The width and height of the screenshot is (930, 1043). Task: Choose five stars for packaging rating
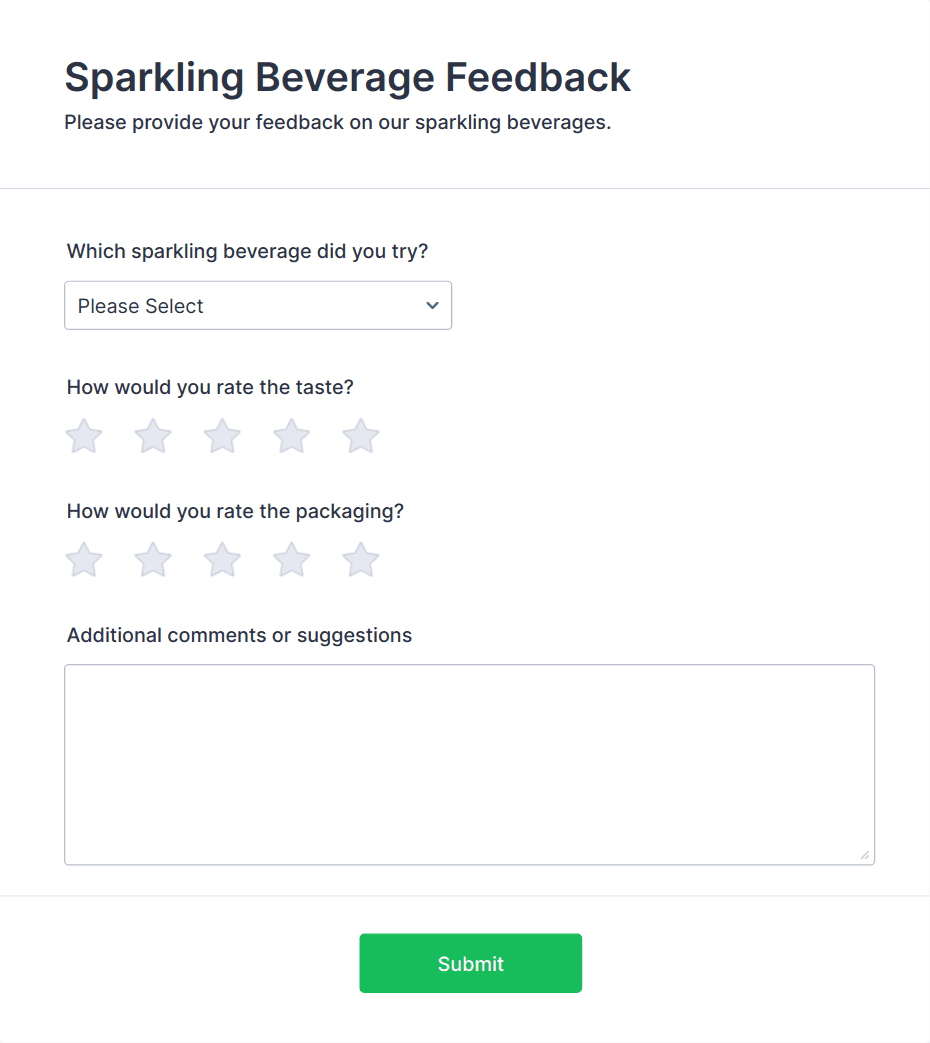pyautogui.click(x=360, y=561)
